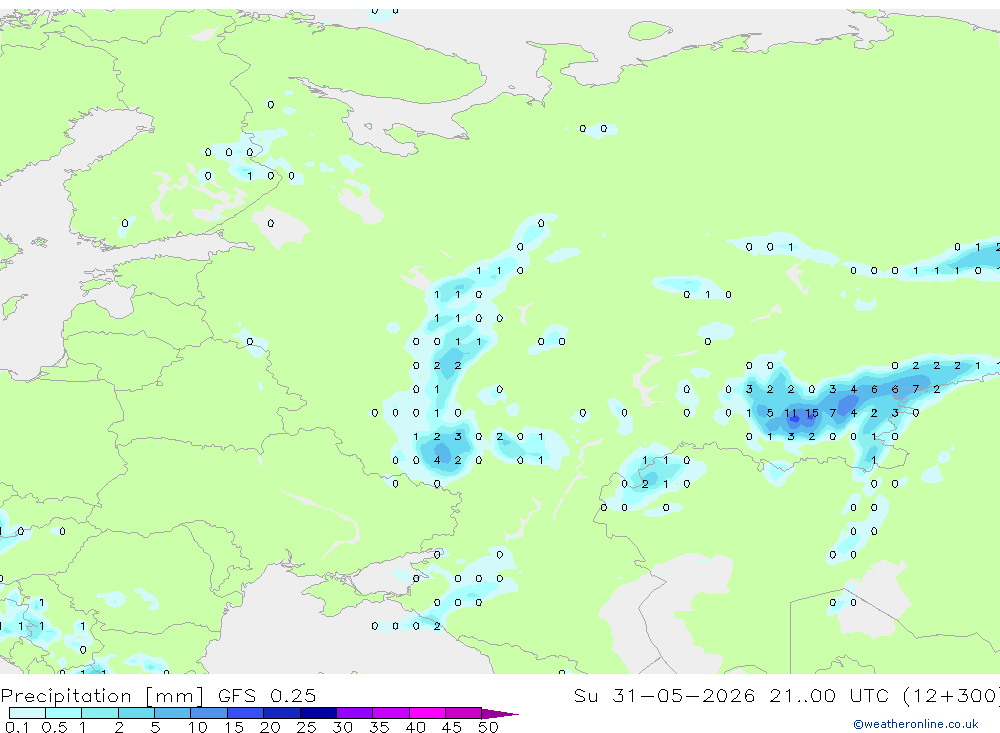Image resolution: width=1000 pixels, height=733 pixels.
Task: Click the '50' legend scale label
Action: 488,727
